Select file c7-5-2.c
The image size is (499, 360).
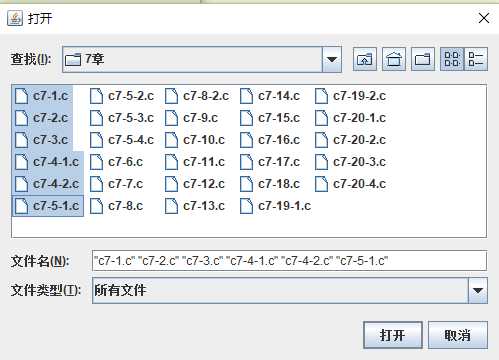(122, 96)
